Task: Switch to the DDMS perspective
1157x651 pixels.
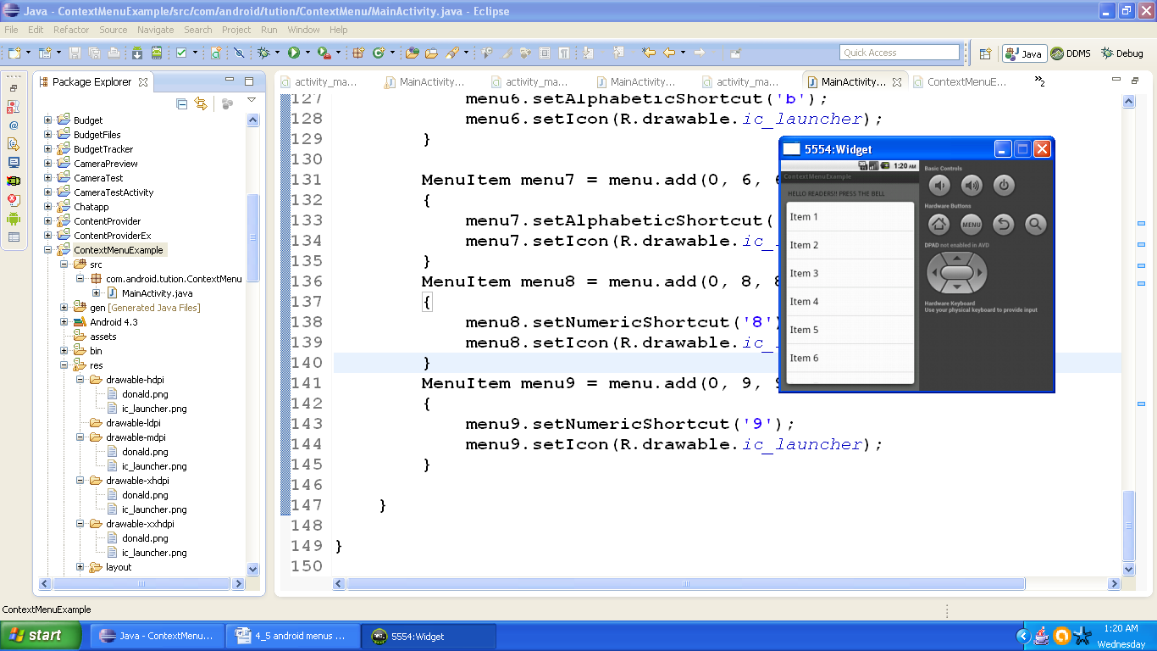Action: pos(1071,53)
